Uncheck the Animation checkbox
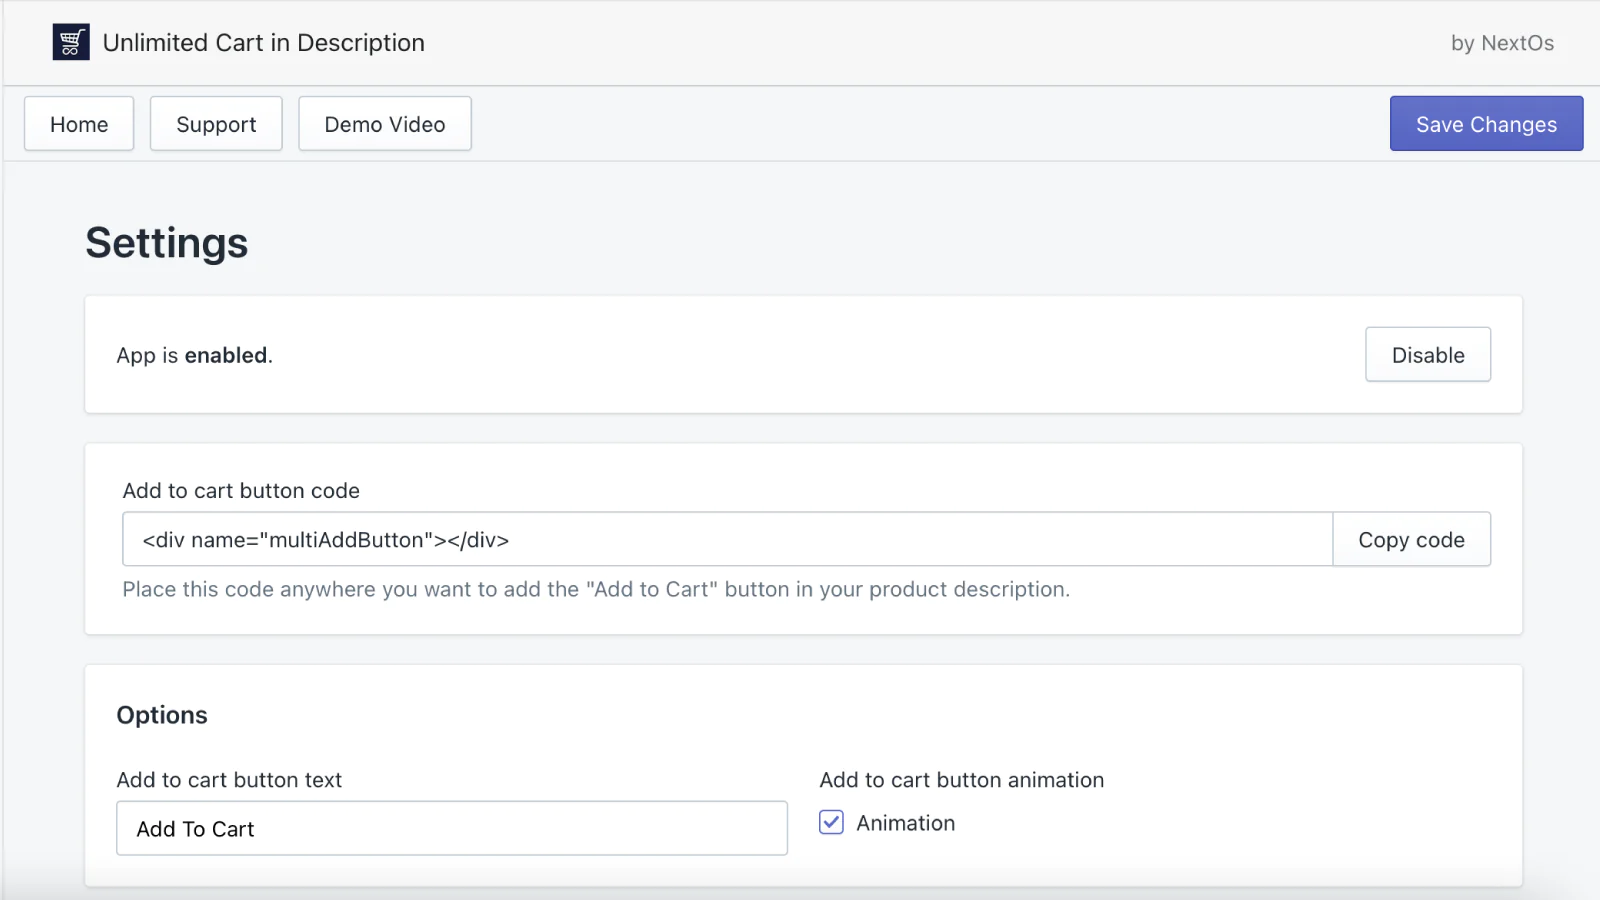Image resolution: width=1600 pixels, height=900 pixels. pyautogui.click(x=831, y=822)
